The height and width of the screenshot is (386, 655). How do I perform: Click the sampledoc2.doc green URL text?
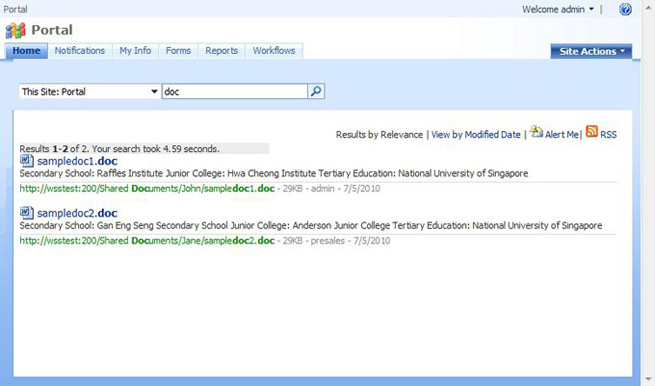click(x=147, y=241)
